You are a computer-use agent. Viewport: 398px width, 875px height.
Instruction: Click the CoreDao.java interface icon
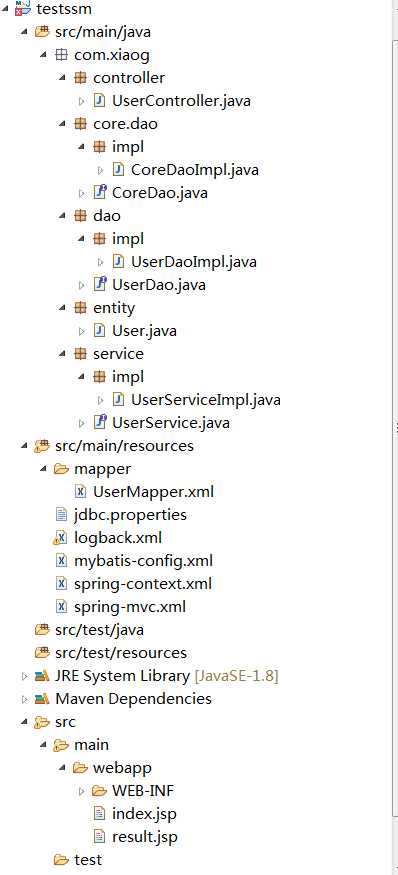click(x=99, y=193)
